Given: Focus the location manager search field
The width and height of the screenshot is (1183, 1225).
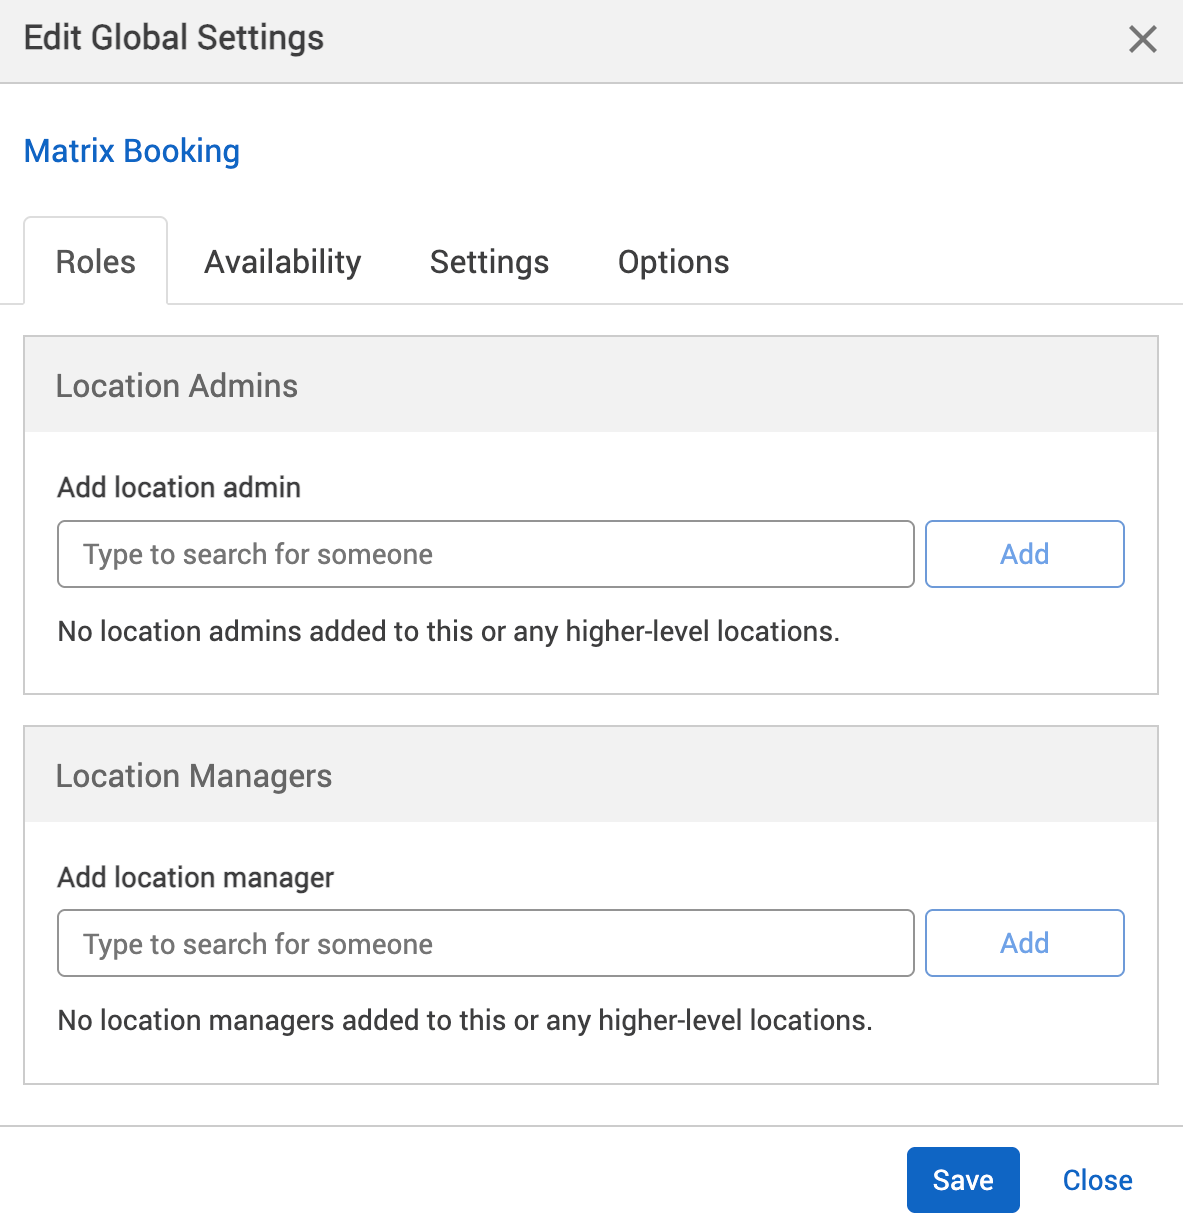Looking at the screenshot, I should pyautogui.click(x=485, y=943).
